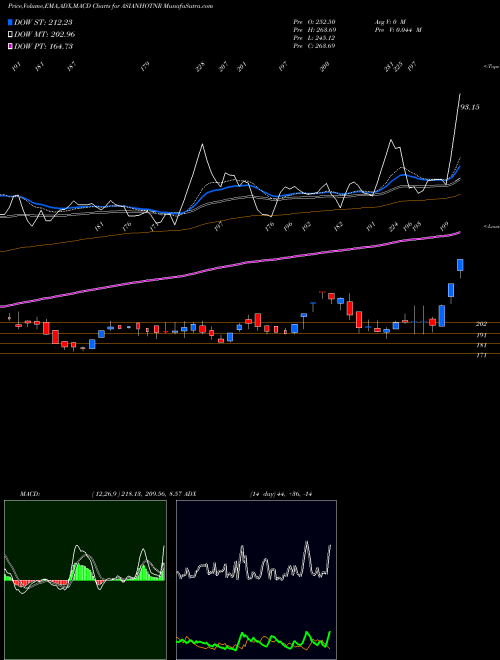
Task: Open the dark blue ADX chart panel
Action: tap(256, 580)
